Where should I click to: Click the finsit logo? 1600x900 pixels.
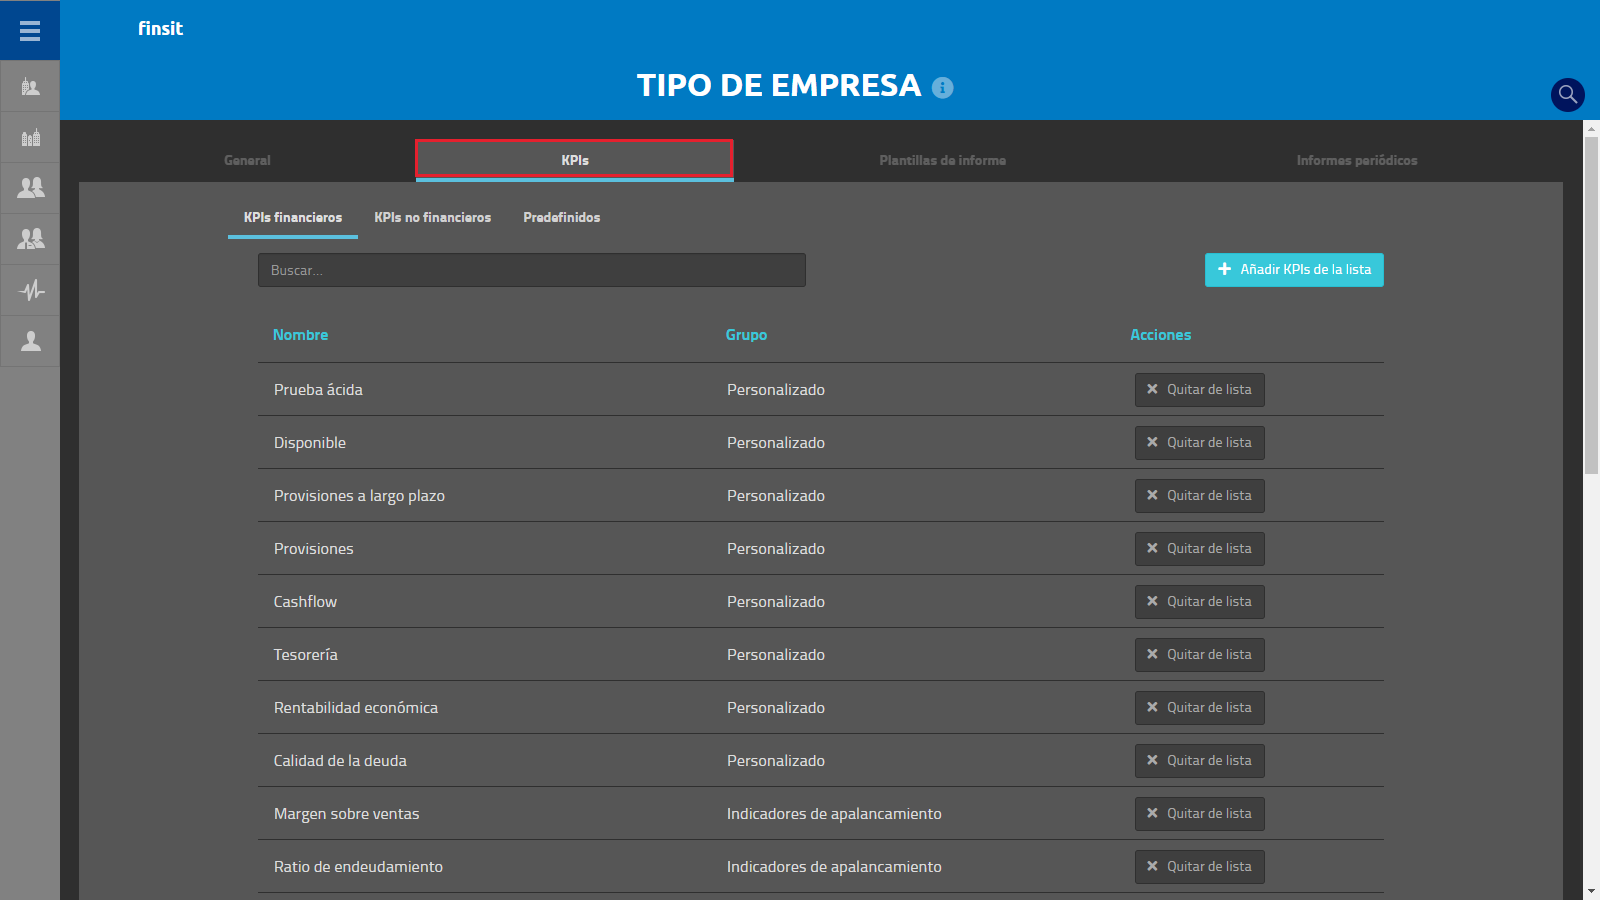point(160,29)
